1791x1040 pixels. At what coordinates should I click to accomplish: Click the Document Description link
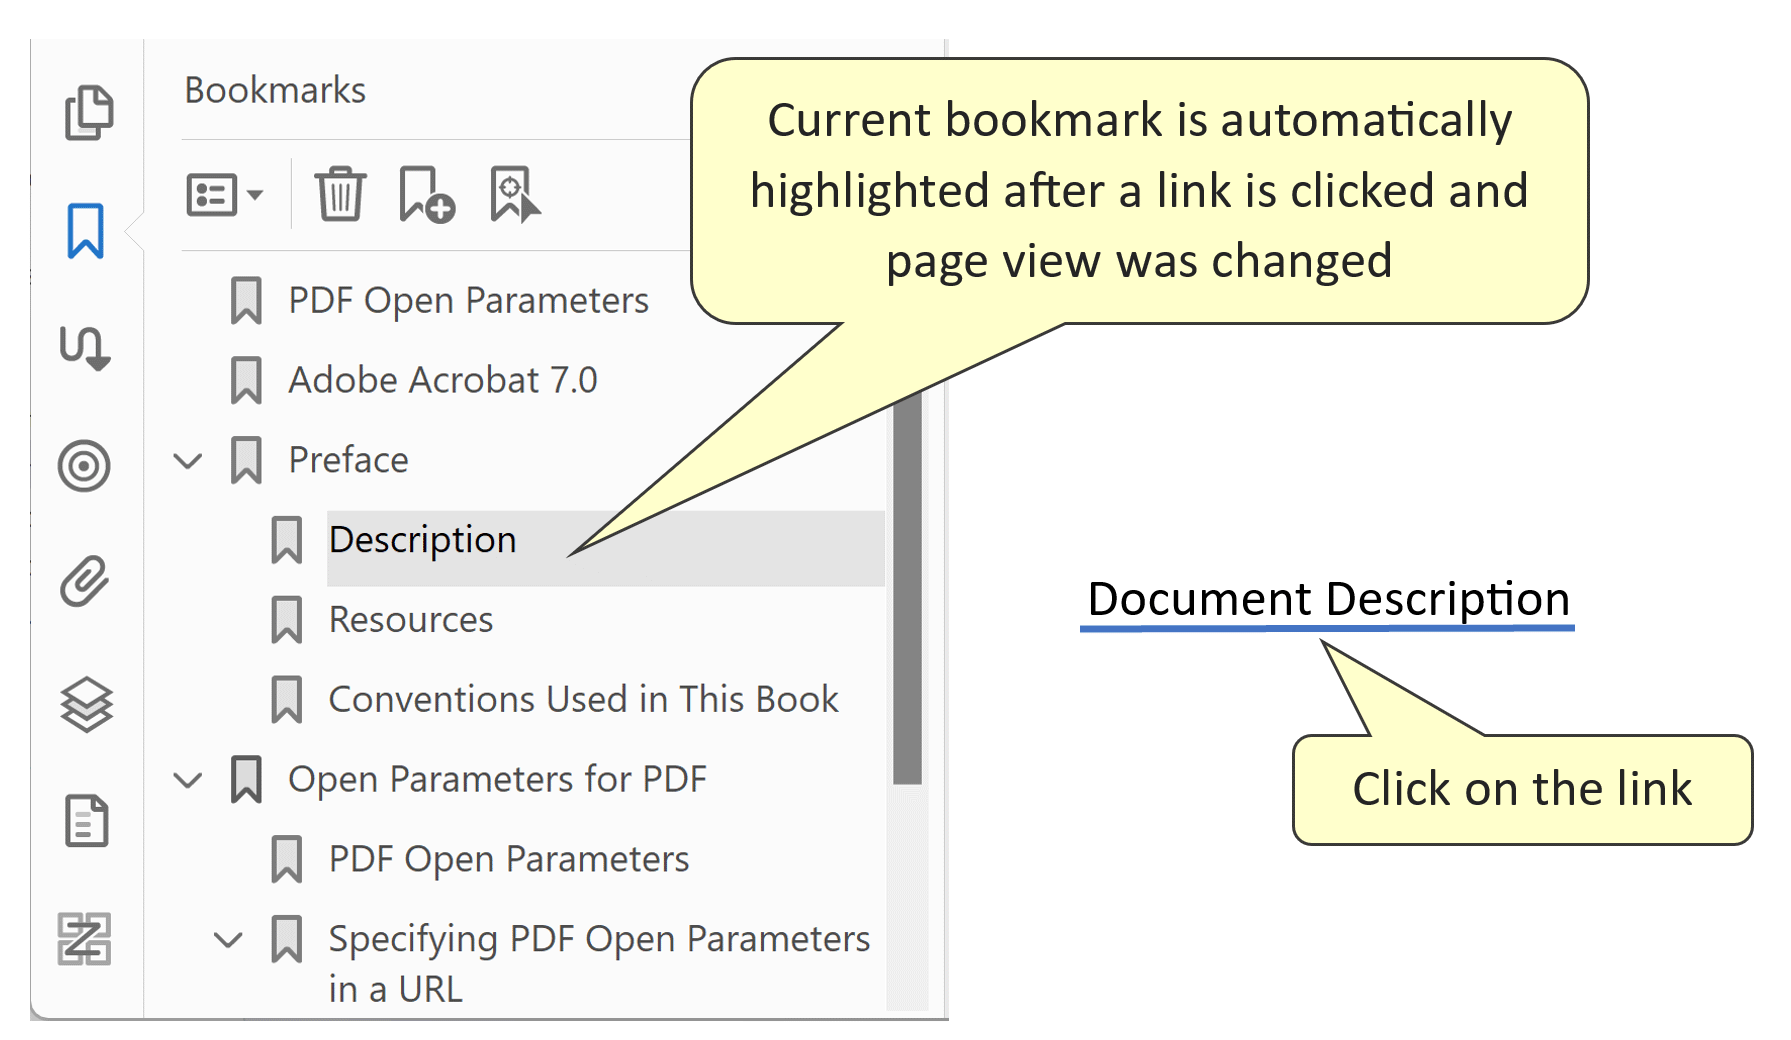(1328, 598)
